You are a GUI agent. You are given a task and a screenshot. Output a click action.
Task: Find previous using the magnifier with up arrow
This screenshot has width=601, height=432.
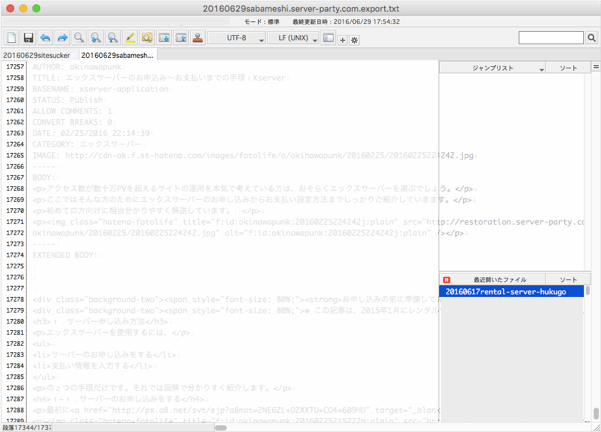point(113,38)
